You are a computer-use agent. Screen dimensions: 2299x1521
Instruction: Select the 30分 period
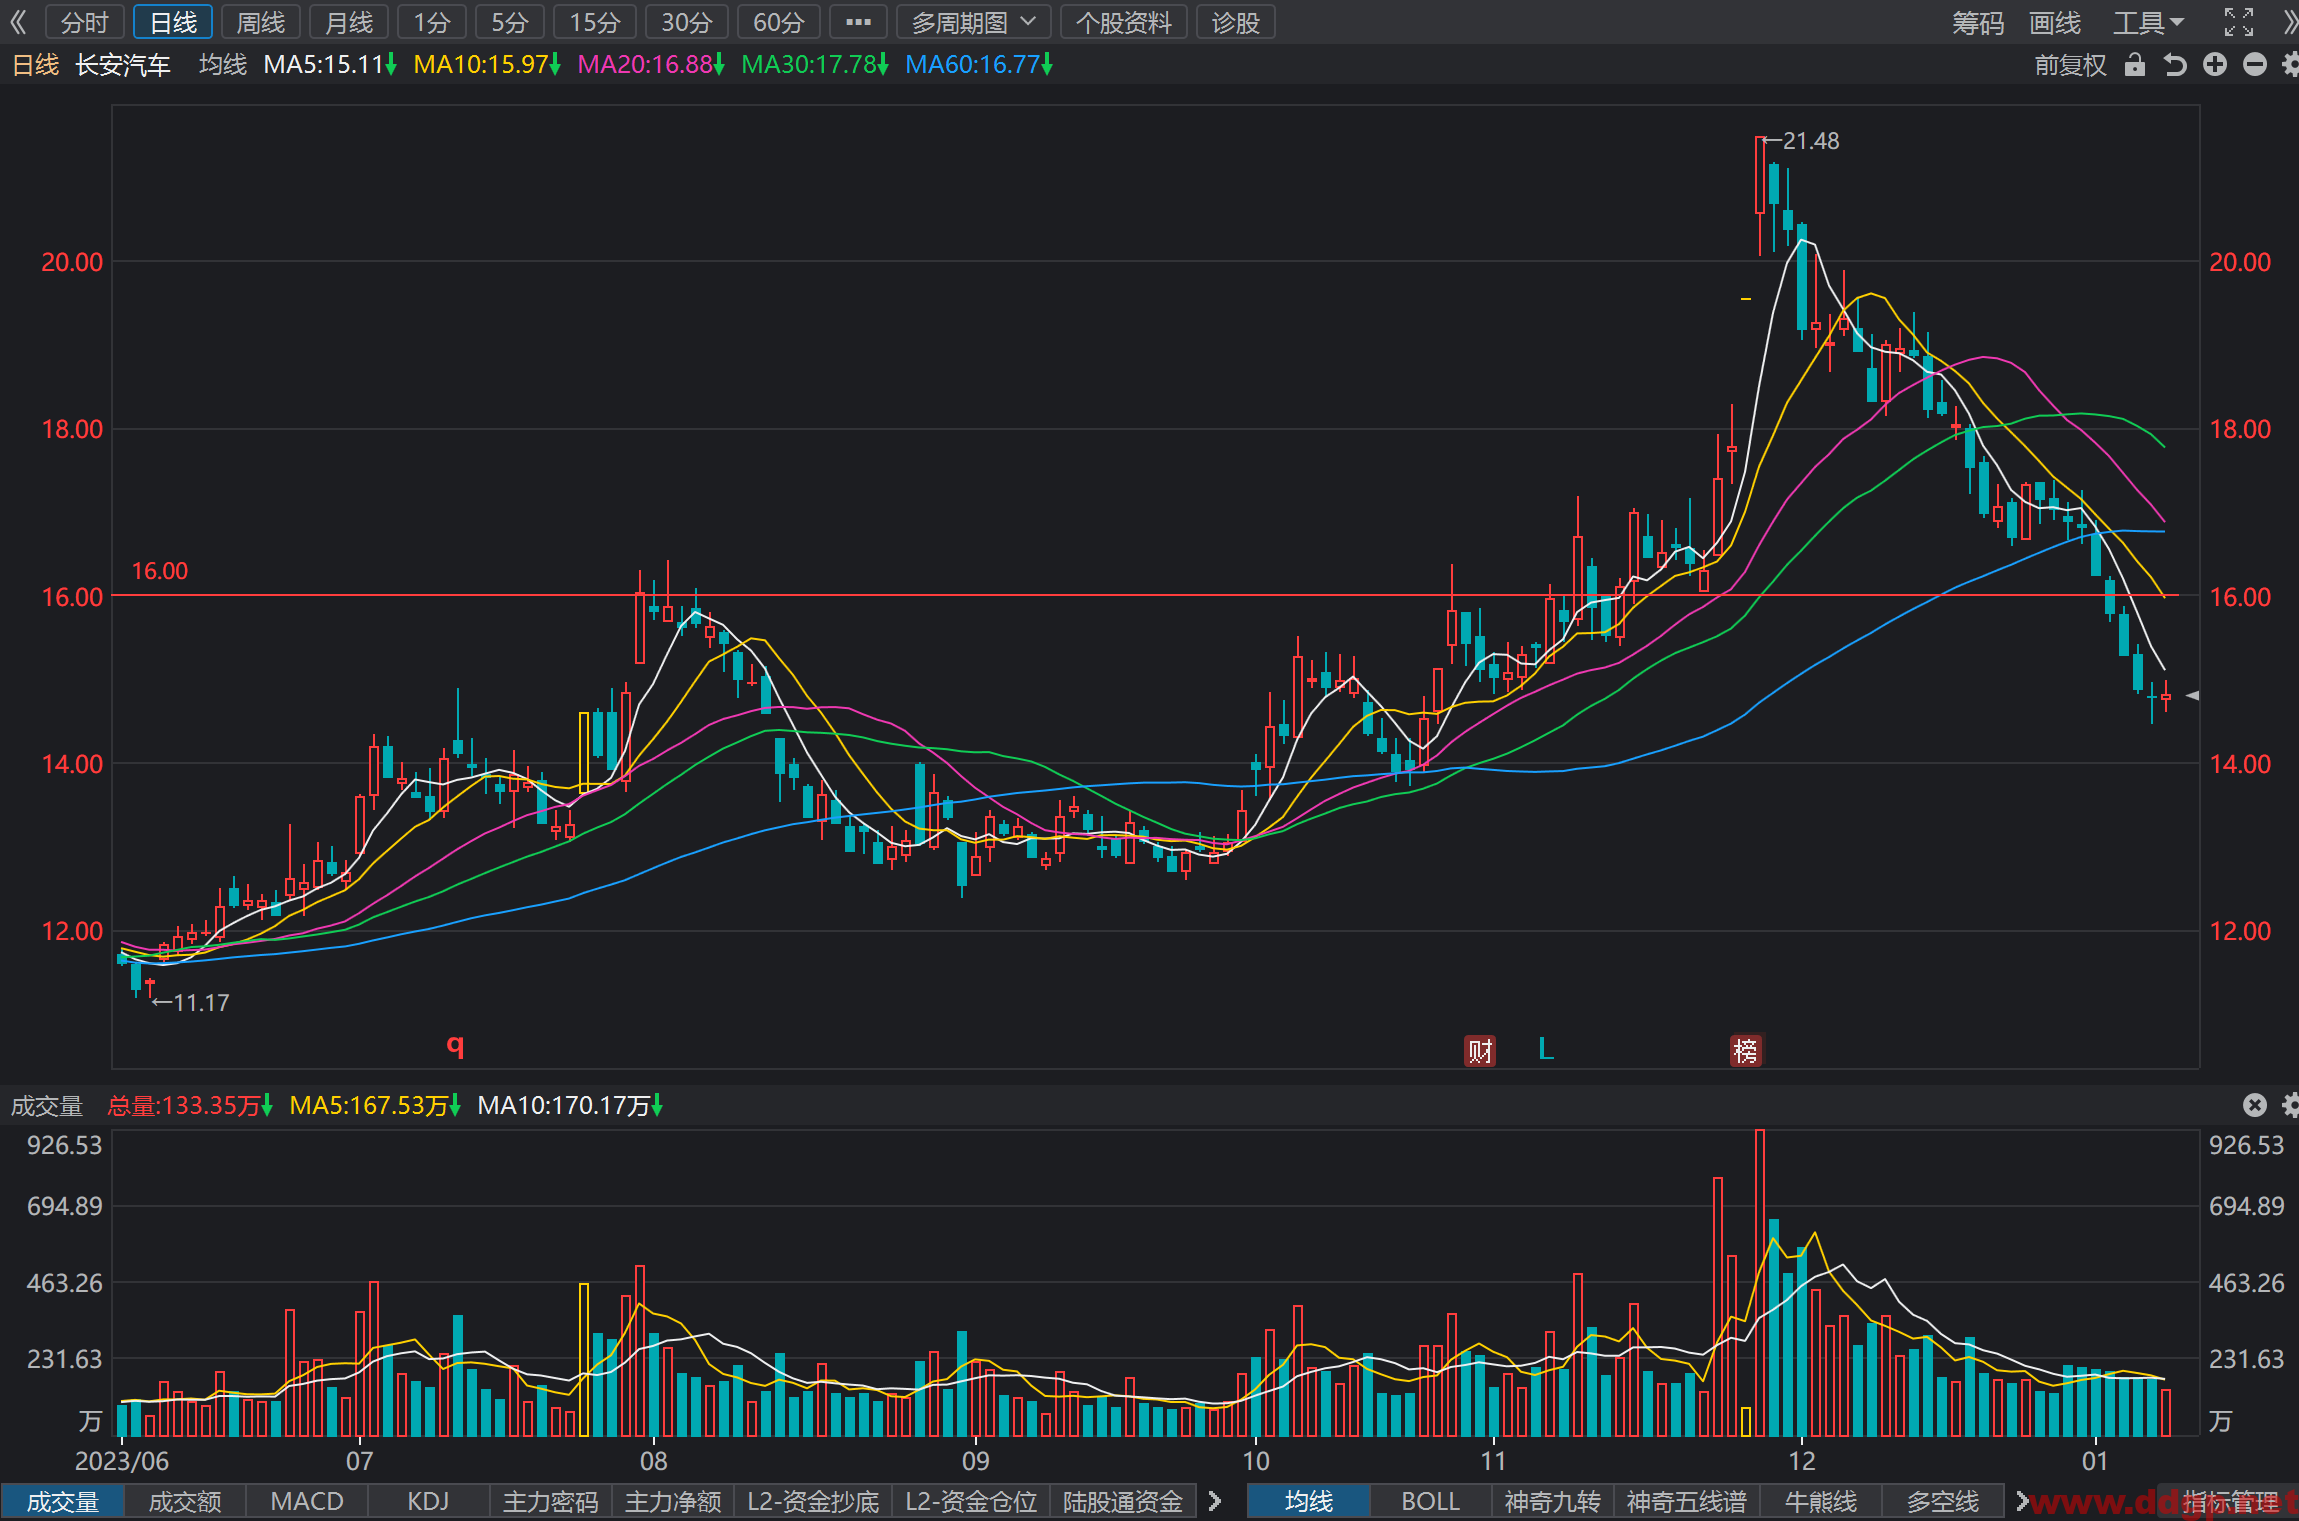tap(687, 22)
